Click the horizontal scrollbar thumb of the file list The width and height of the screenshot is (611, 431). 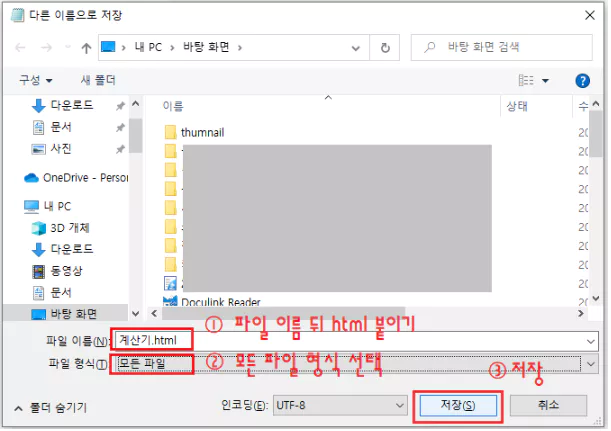[284, 314]
